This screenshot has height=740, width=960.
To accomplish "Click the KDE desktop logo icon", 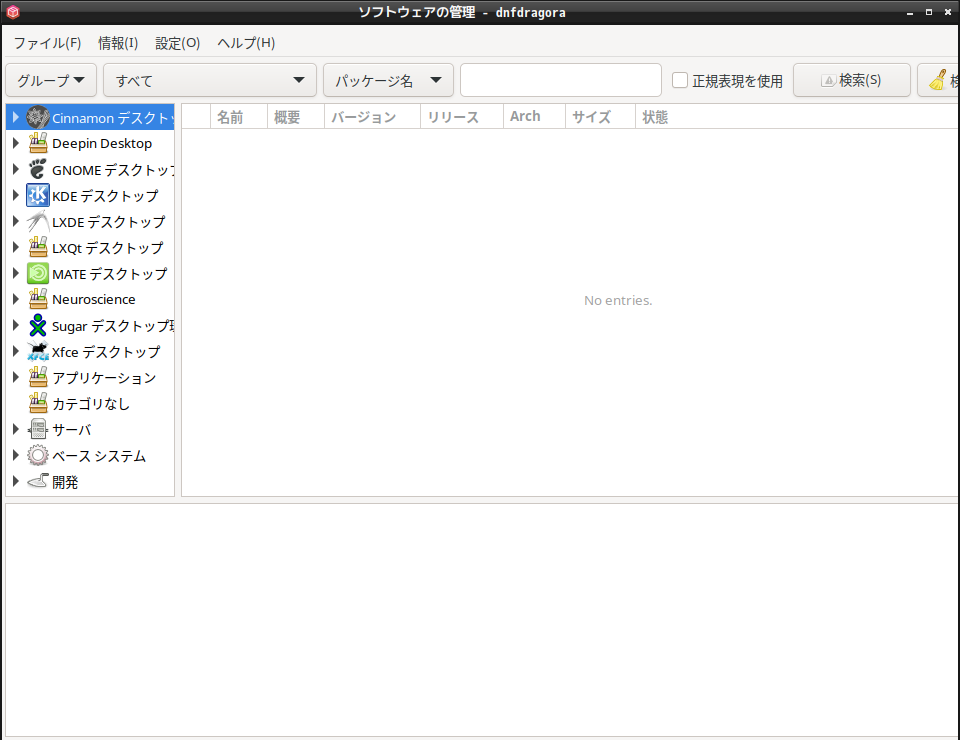I will pyautogui.click(x=38, y=195).
